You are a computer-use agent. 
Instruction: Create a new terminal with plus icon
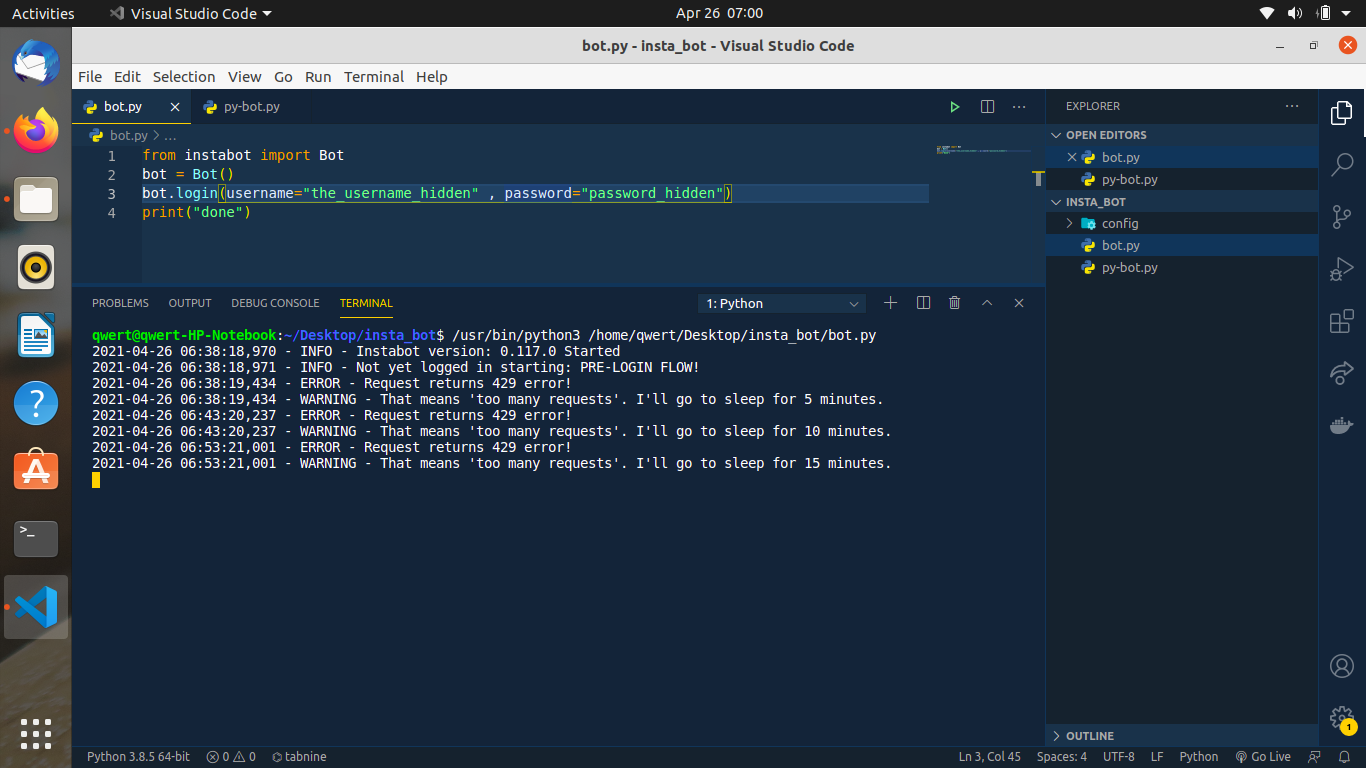click(x=891, y=303)
